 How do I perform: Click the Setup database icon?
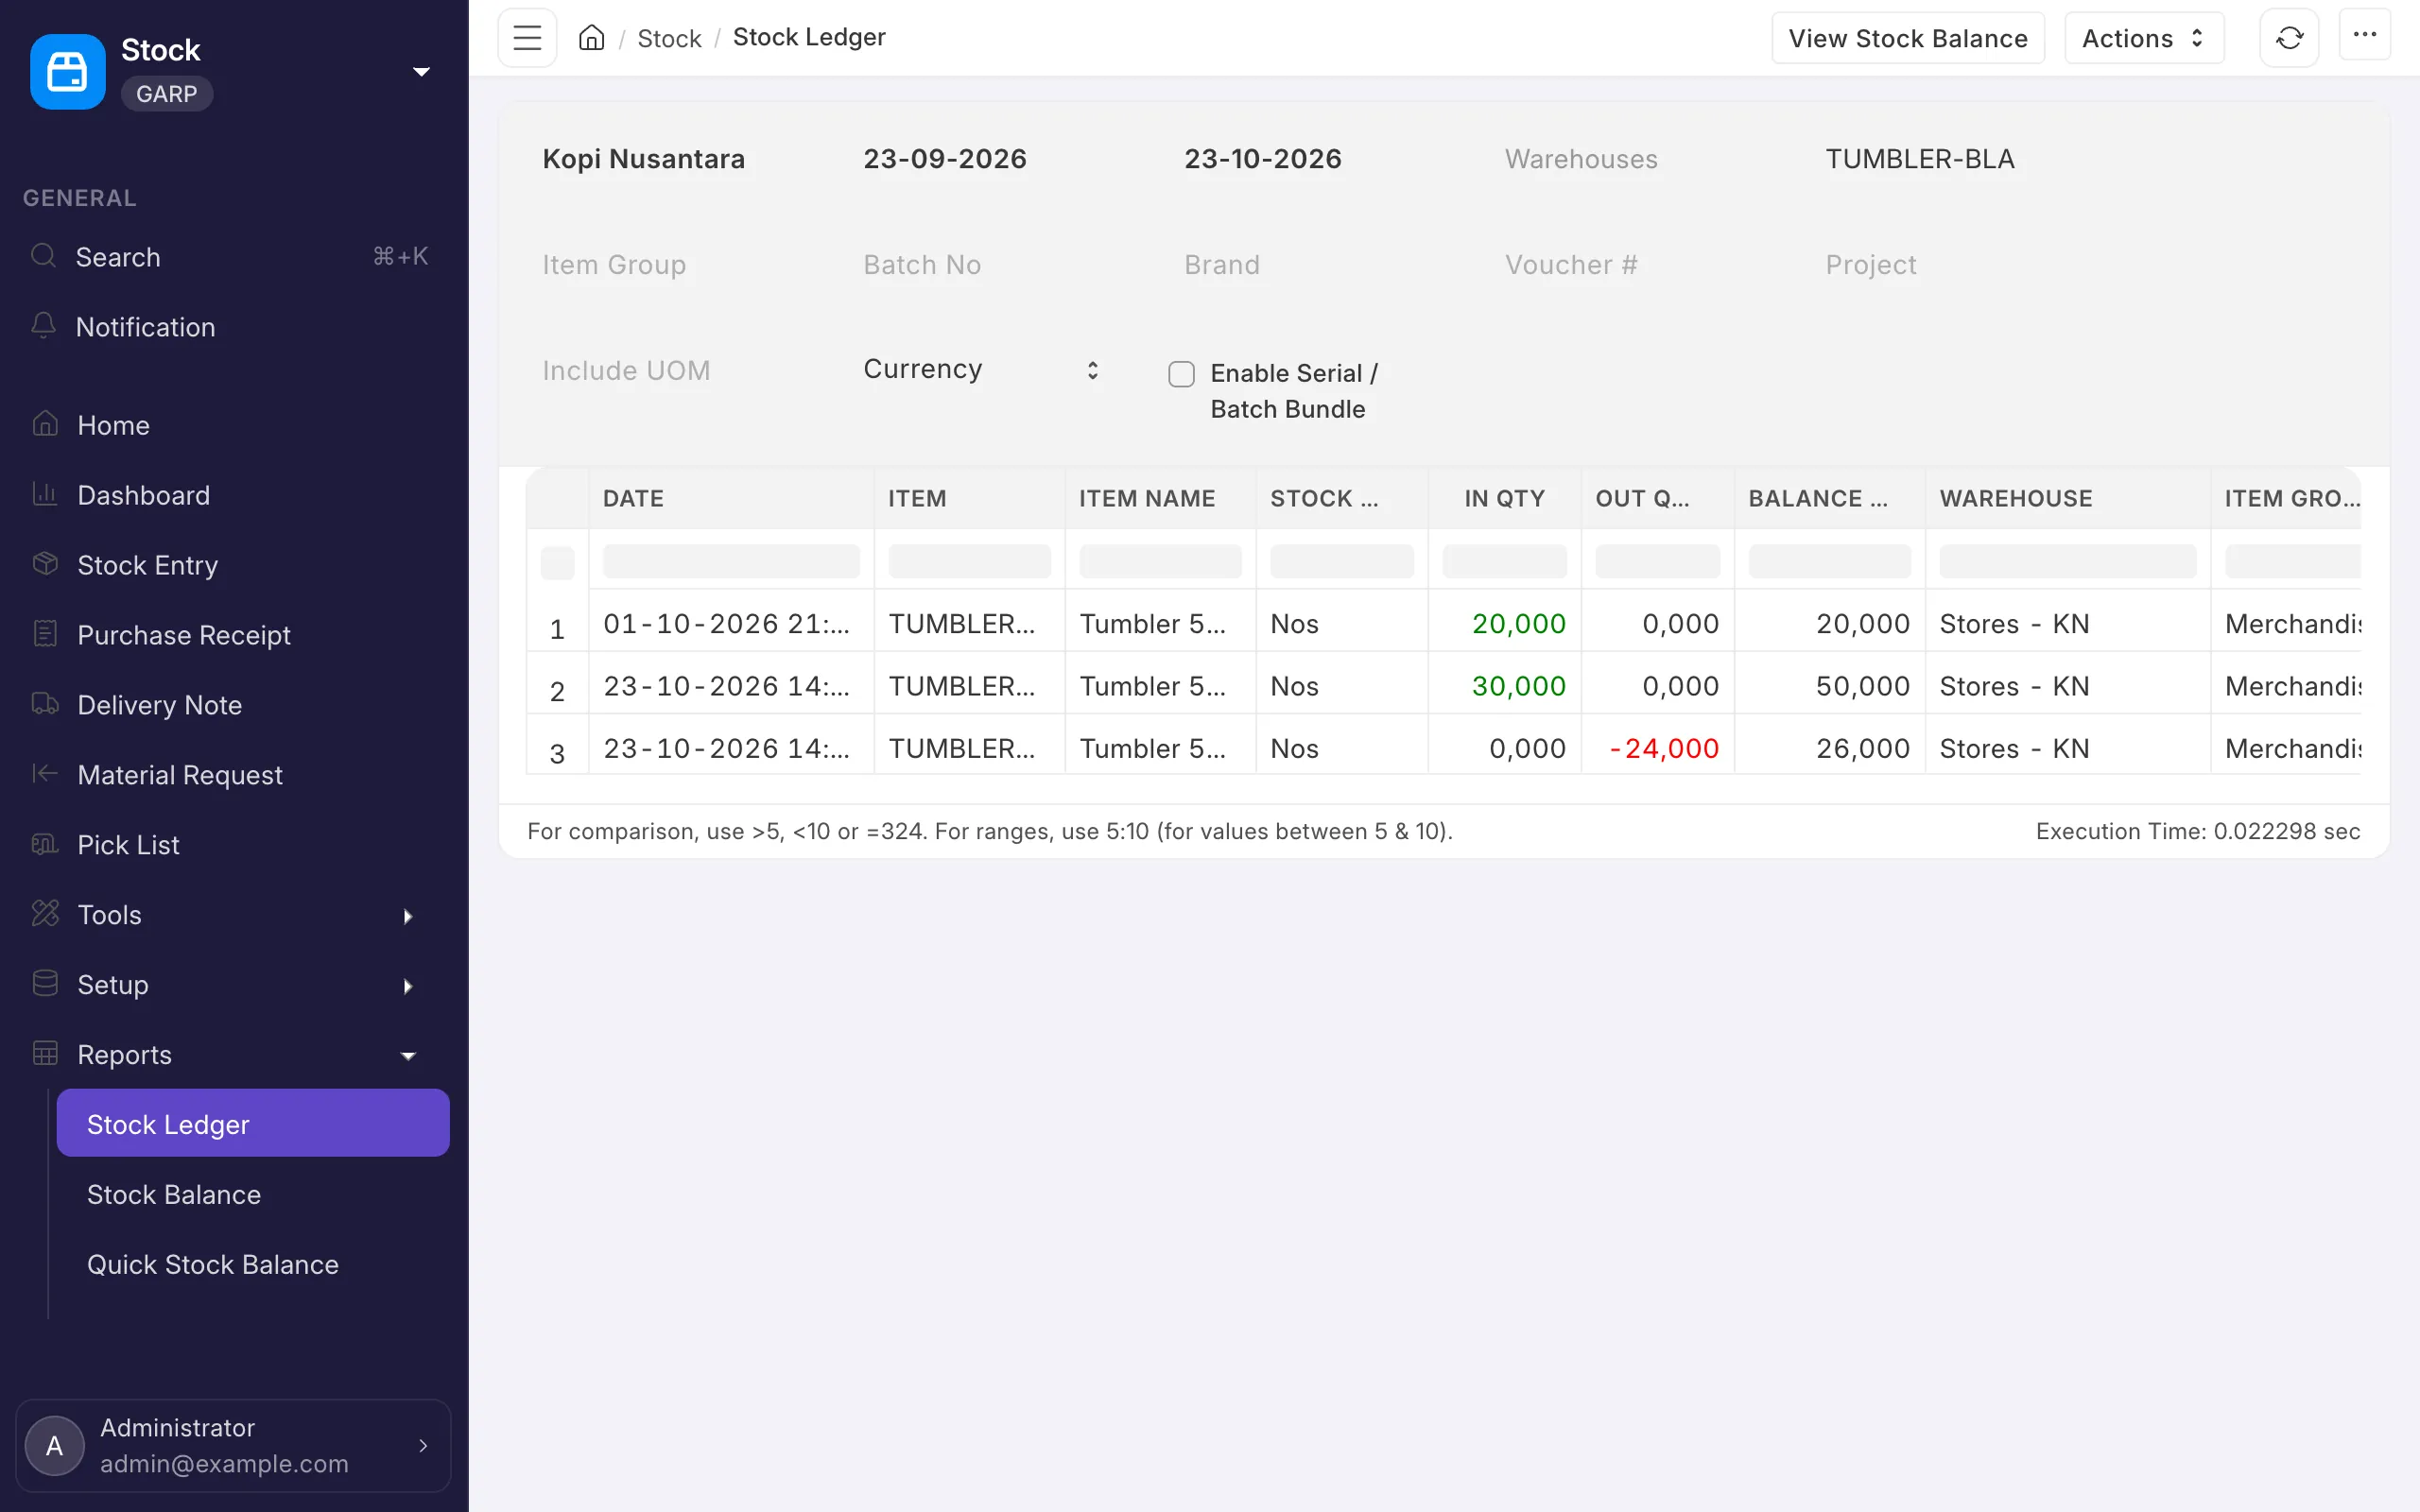click(45, 984)
